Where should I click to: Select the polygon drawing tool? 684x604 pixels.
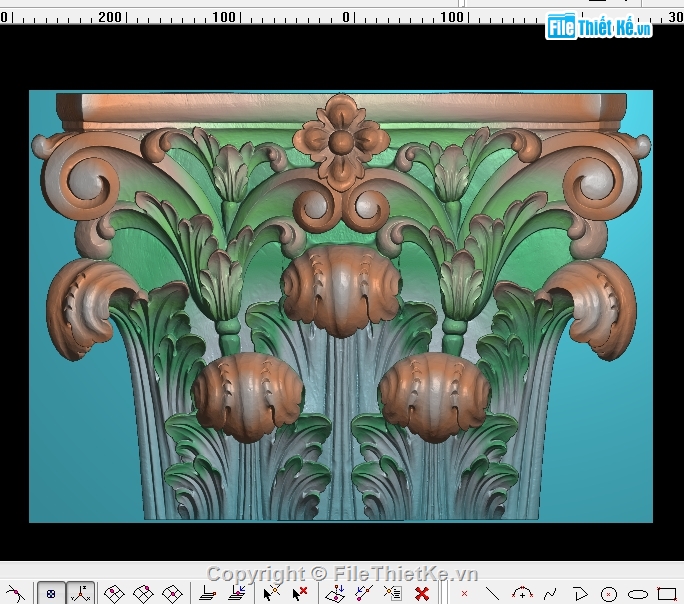(x=580, y=594)
